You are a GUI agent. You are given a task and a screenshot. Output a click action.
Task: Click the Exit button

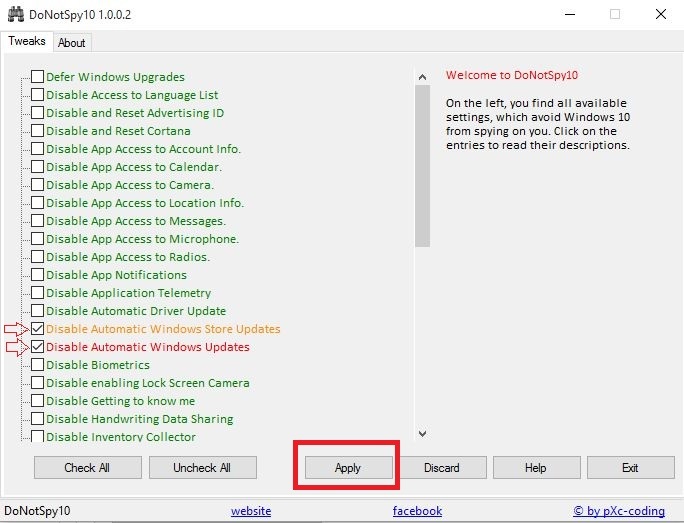(x=630, y=468)
